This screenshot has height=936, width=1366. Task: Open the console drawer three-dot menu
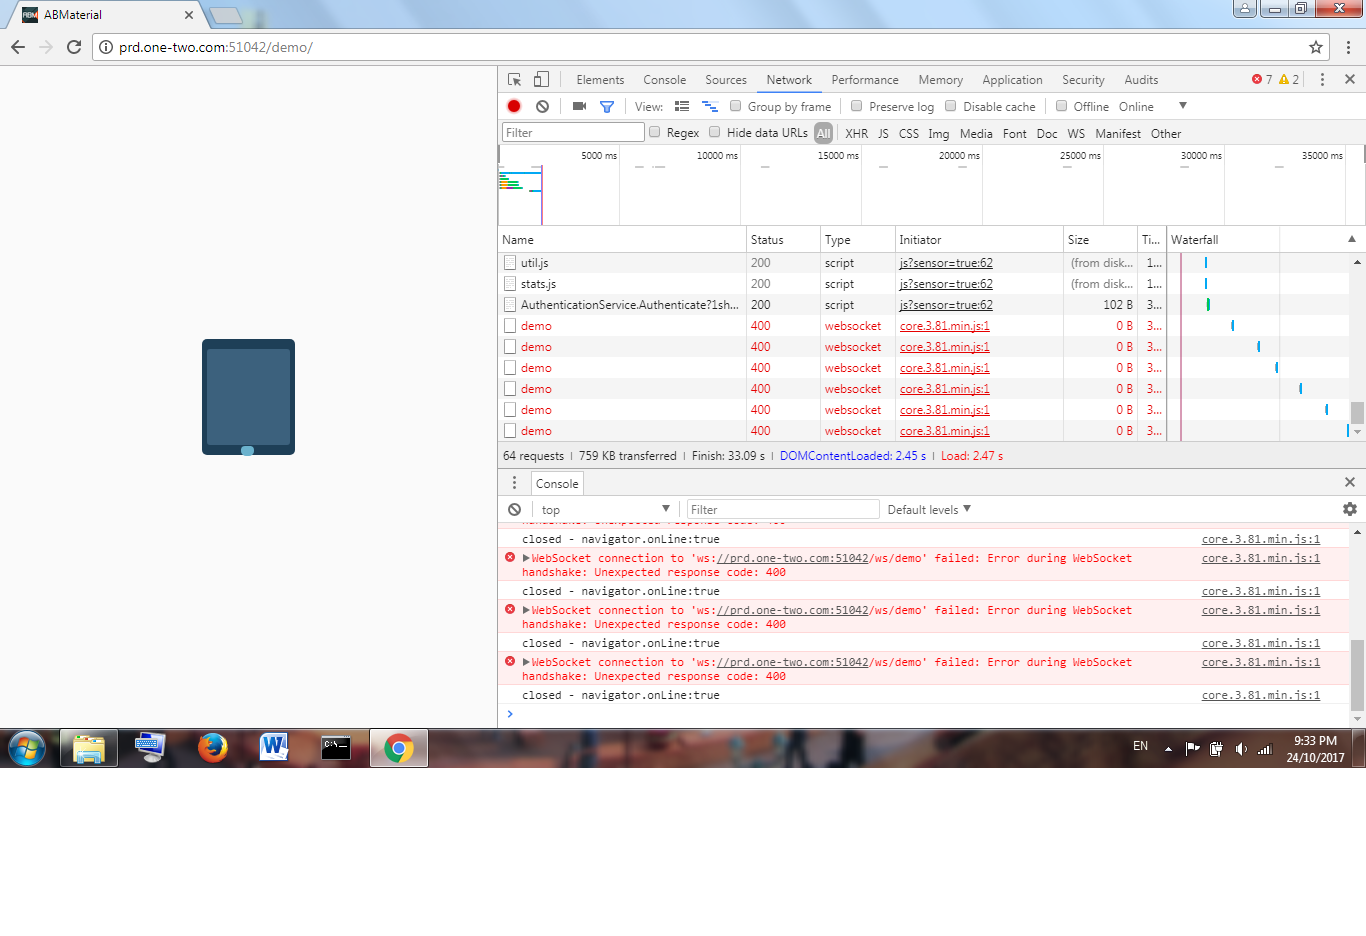[515, 483]
